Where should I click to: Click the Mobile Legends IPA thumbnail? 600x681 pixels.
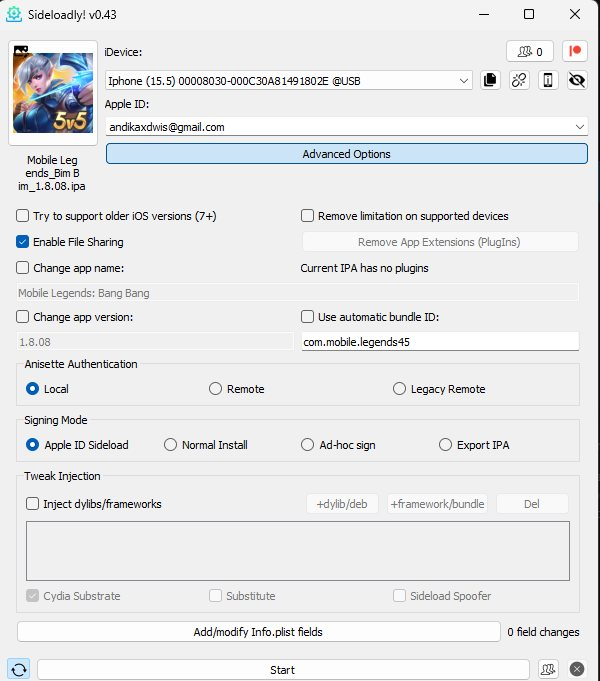point(53,93)
